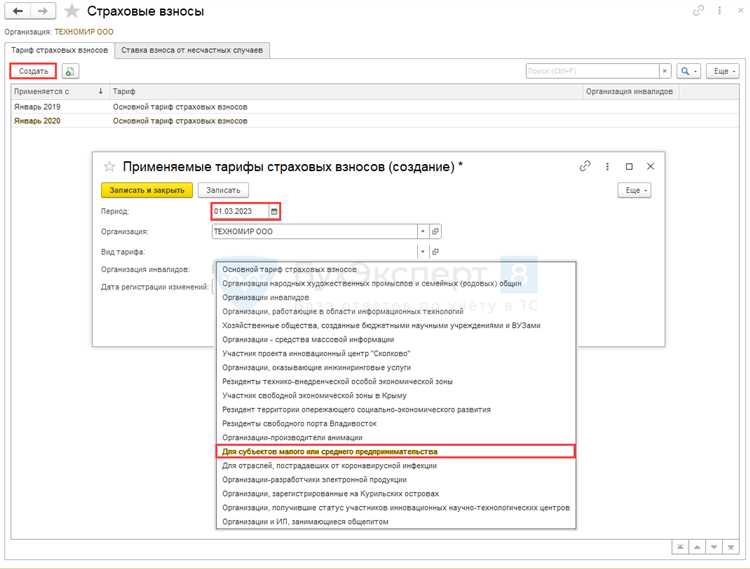Click the Записать button
750x569 pixels.
(223, 190)
